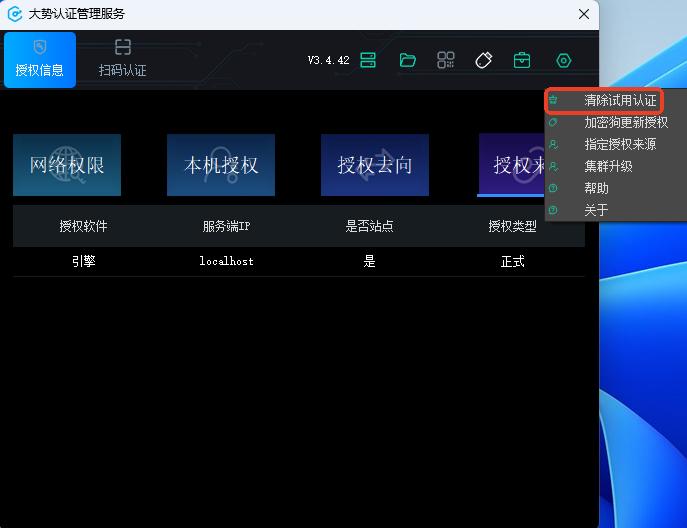
Task: Open the hexagon settings icon
Action: click(563, 60)
